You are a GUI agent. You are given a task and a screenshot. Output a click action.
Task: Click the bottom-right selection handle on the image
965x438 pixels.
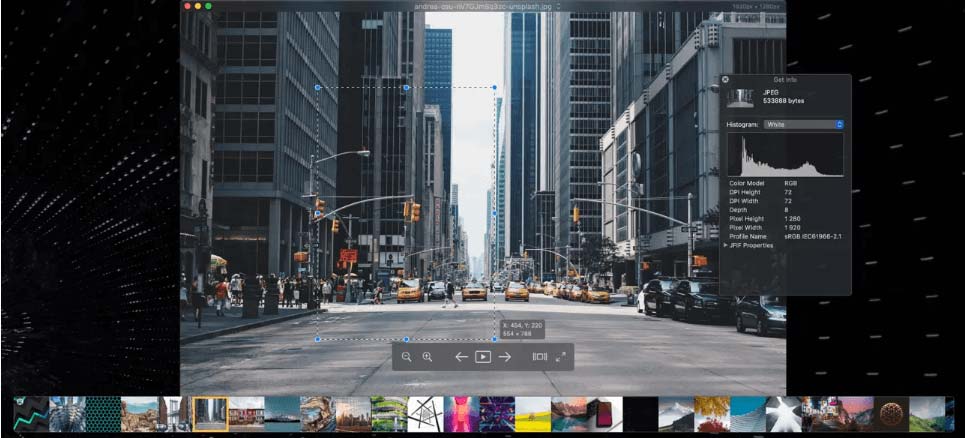(494, 339)
